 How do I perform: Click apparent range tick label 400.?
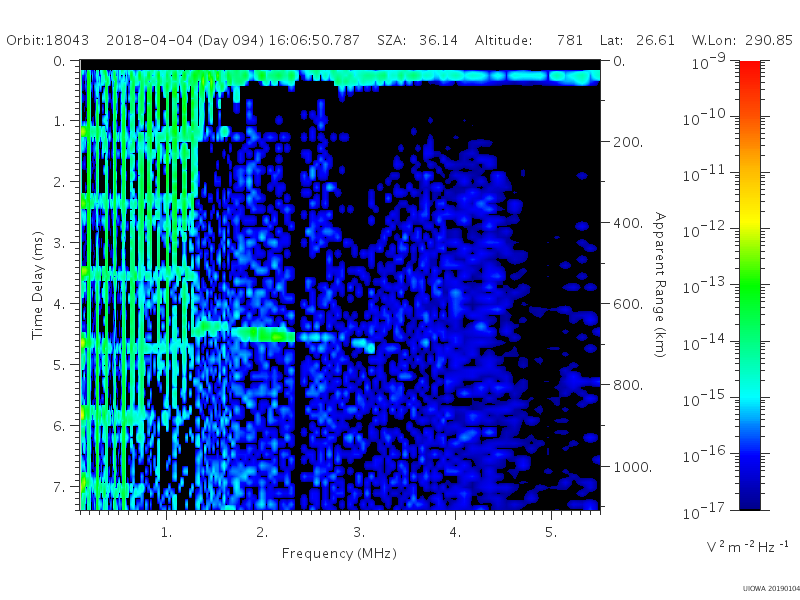pyautogui.click(x=628, y=223)
